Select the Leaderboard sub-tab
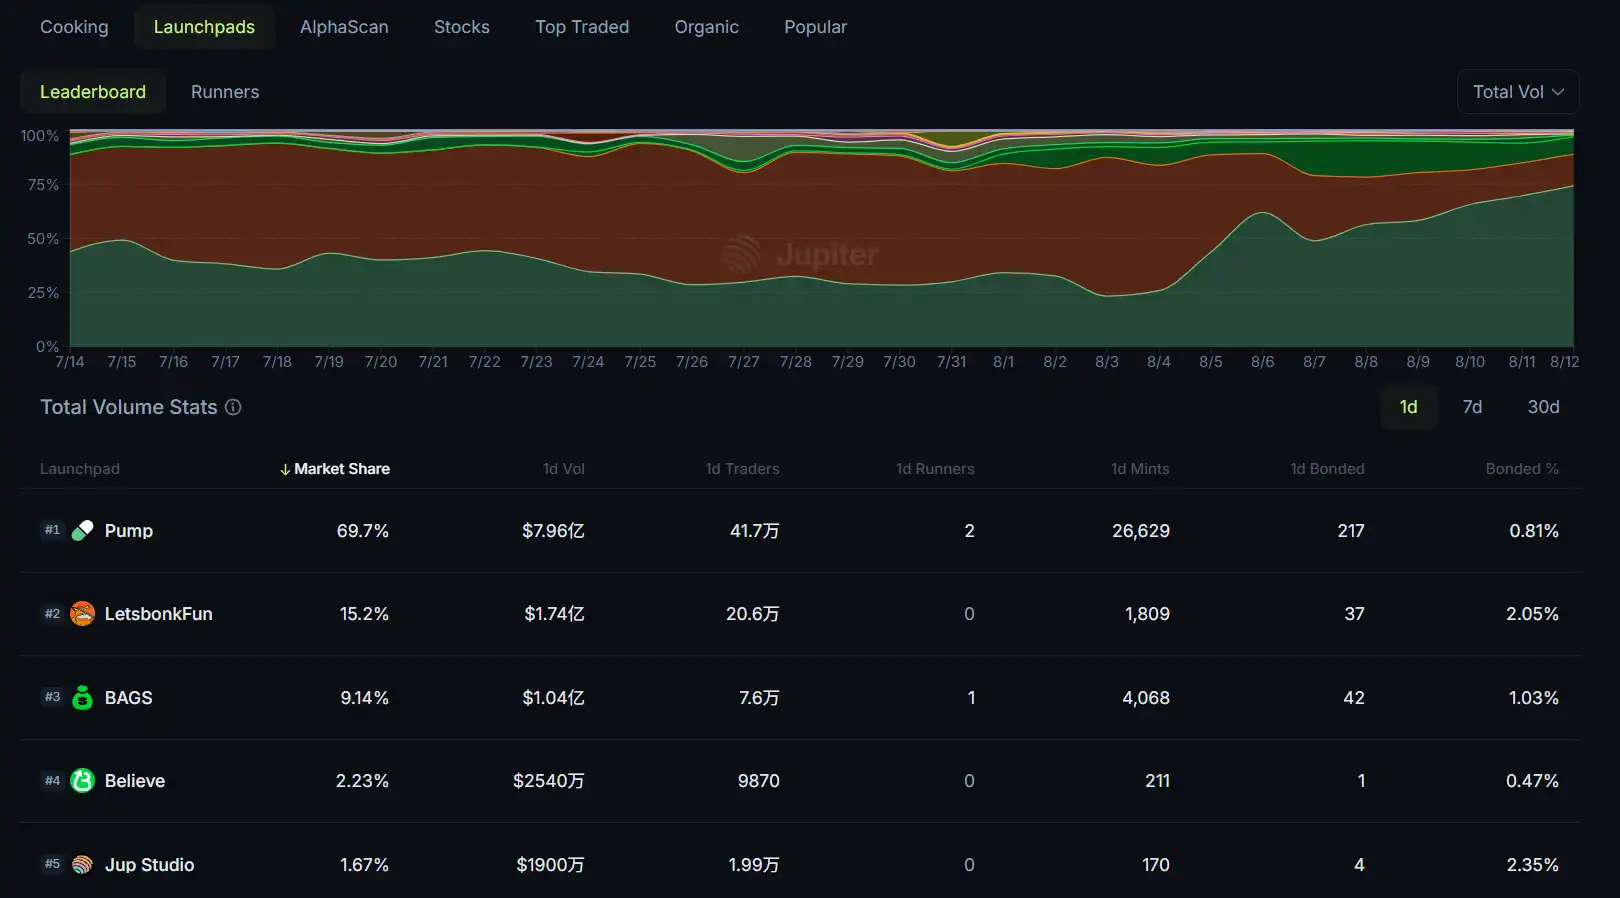 pyautogui.click(x=93, y=92)
